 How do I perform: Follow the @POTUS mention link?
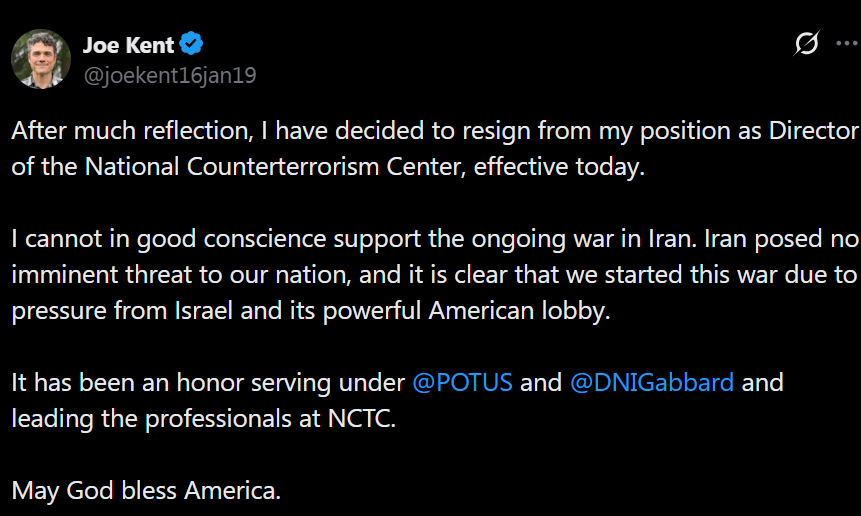click(462, 383)
